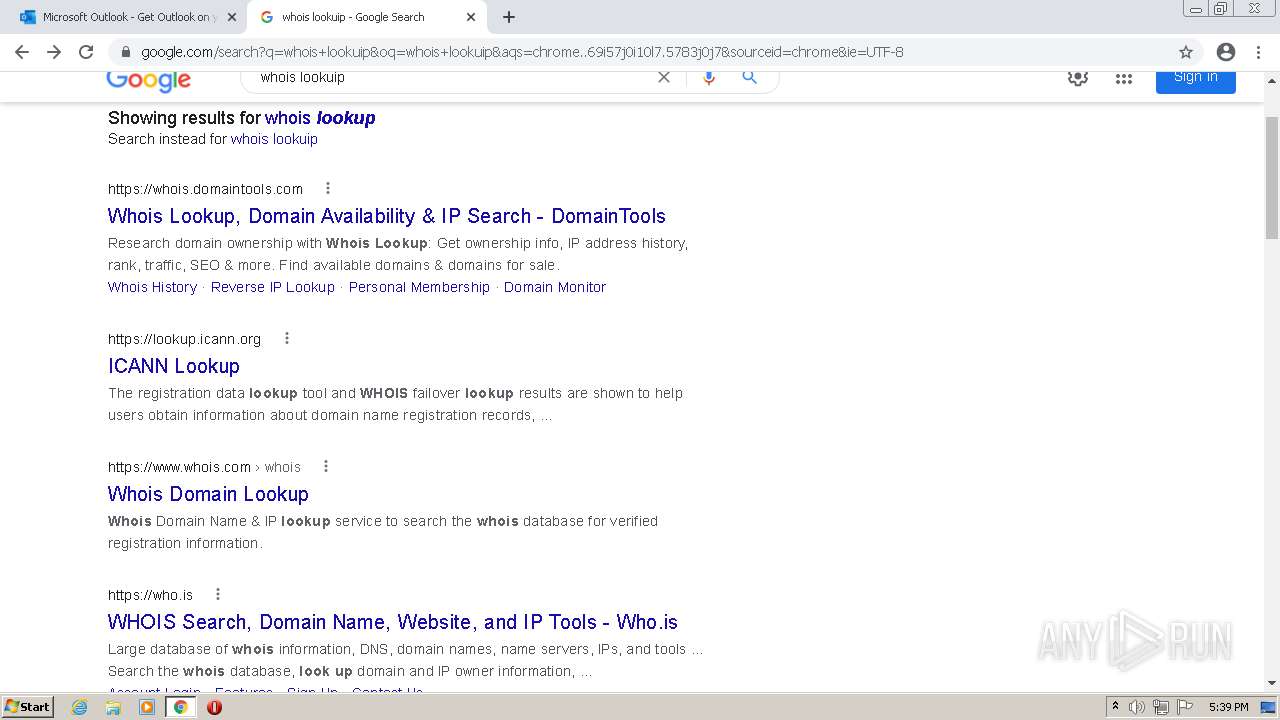
Task: Open WHOIS Search Who.is result
Action: click(x=393, y=622)
